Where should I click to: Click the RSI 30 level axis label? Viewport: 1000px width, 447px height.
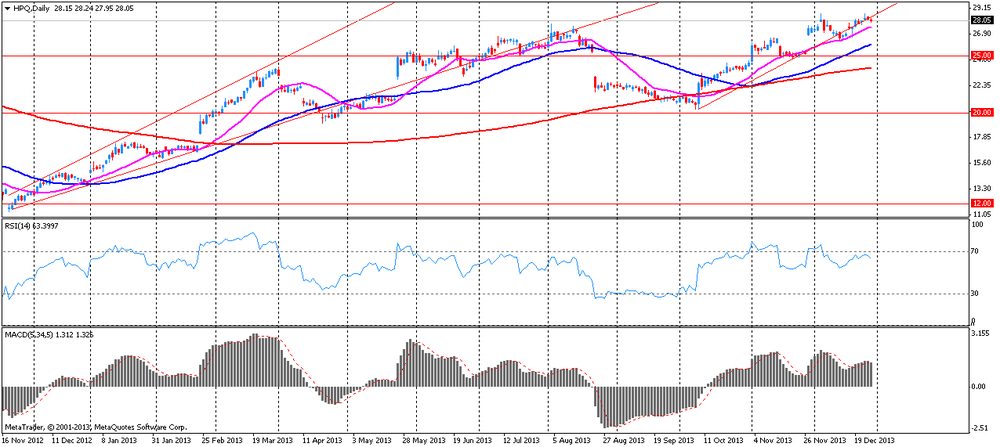point(976,294)
